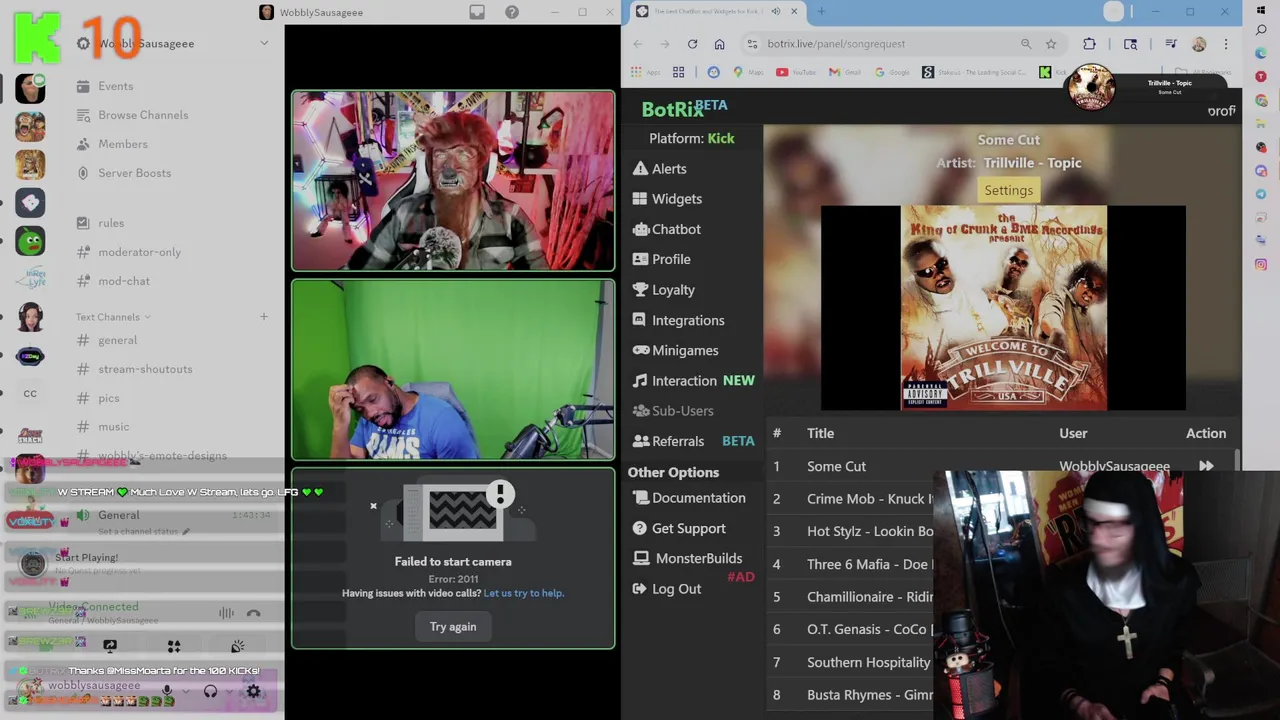1280x720 pixels.
Task: Reload the botrix.live browser page
Action: (x=692, y=44)
